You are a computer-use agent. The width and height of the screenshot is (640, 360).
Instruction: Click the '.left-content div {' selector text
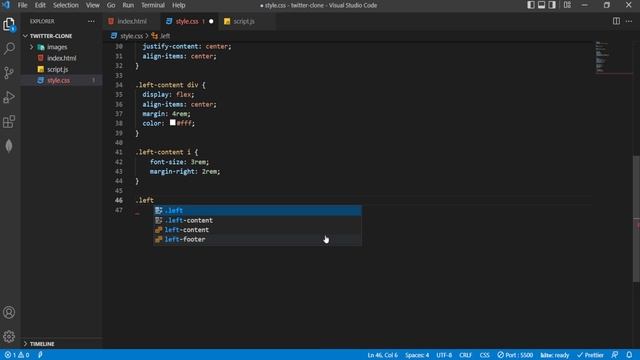(171, 85)
